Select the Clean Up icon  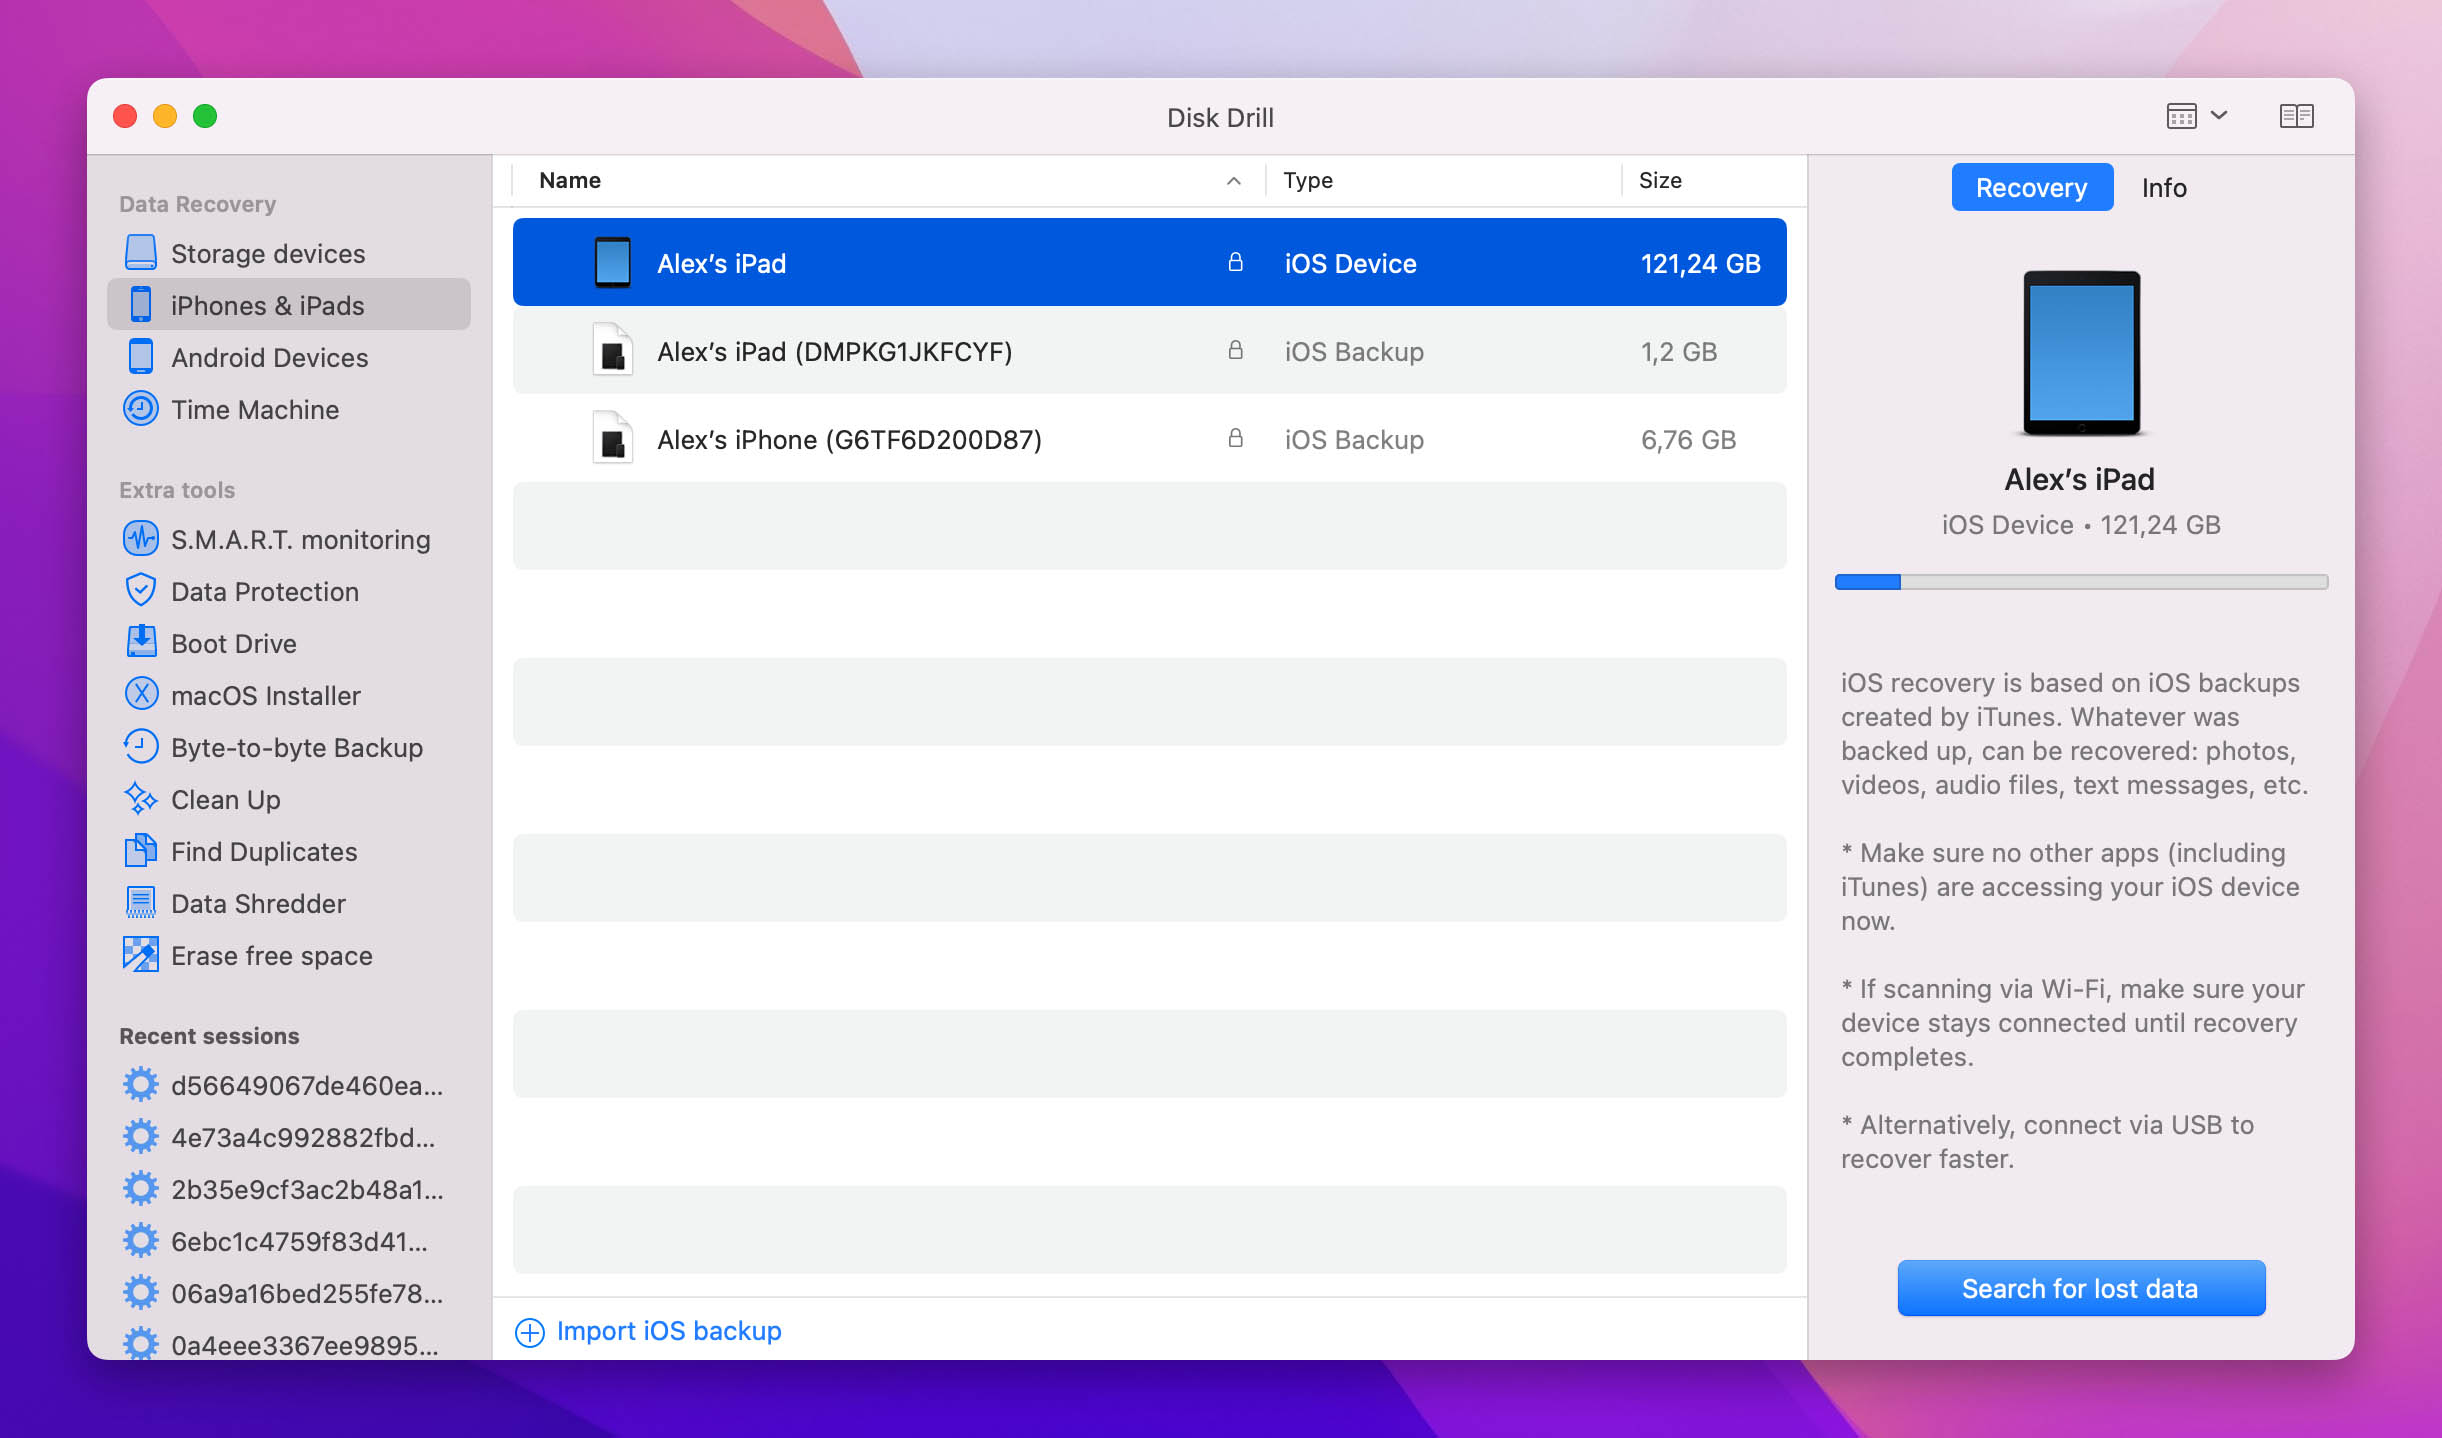point(140,798)
